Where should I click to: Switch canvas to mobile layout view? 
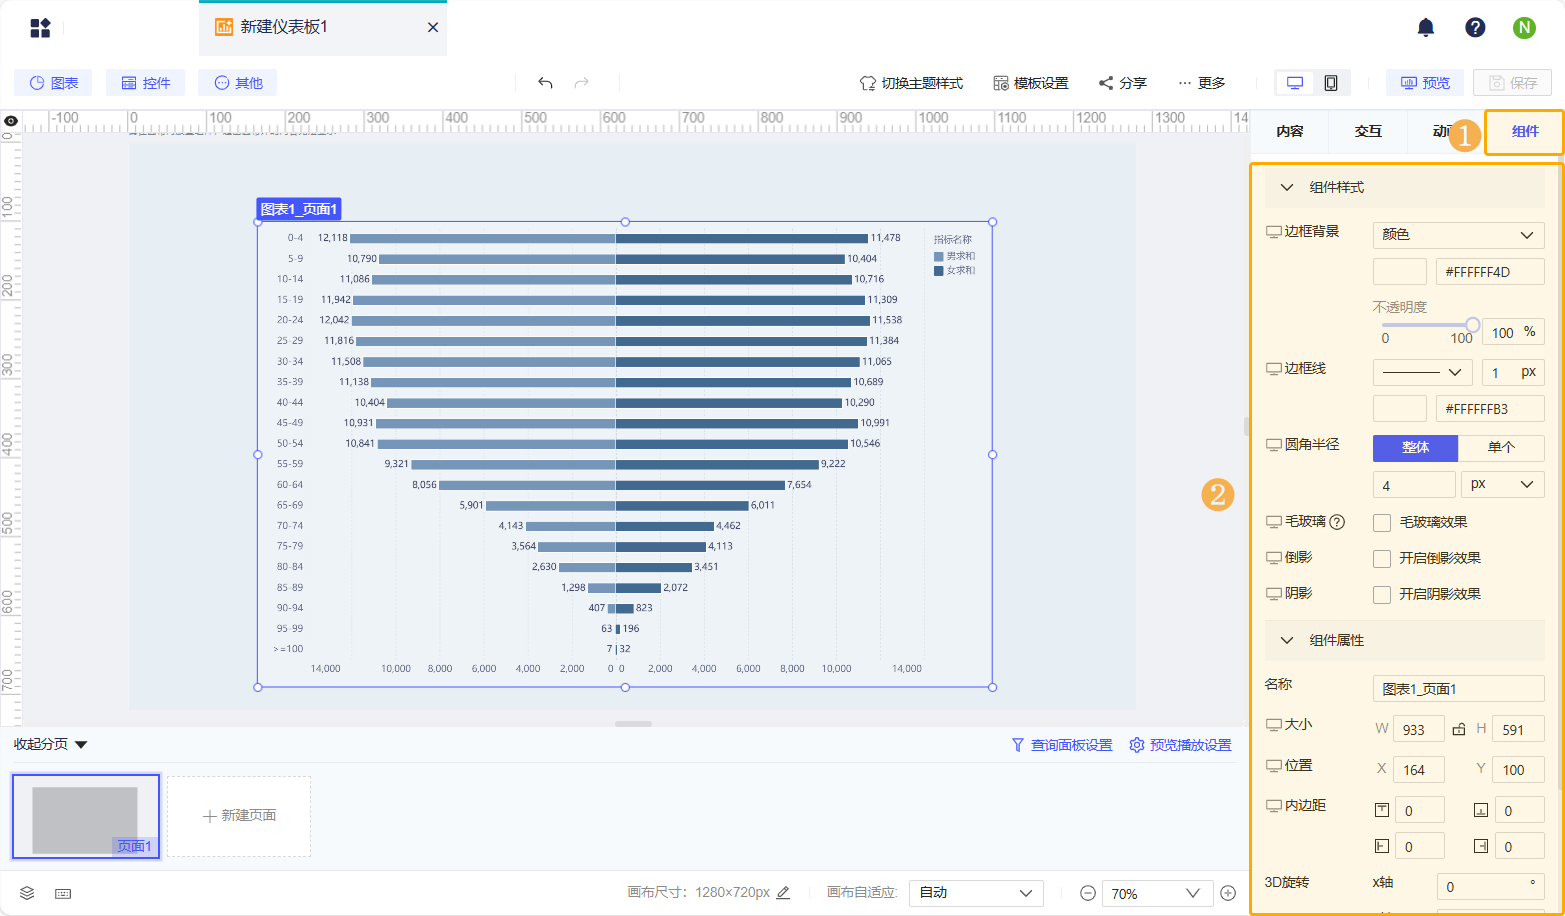point(1331,83)
